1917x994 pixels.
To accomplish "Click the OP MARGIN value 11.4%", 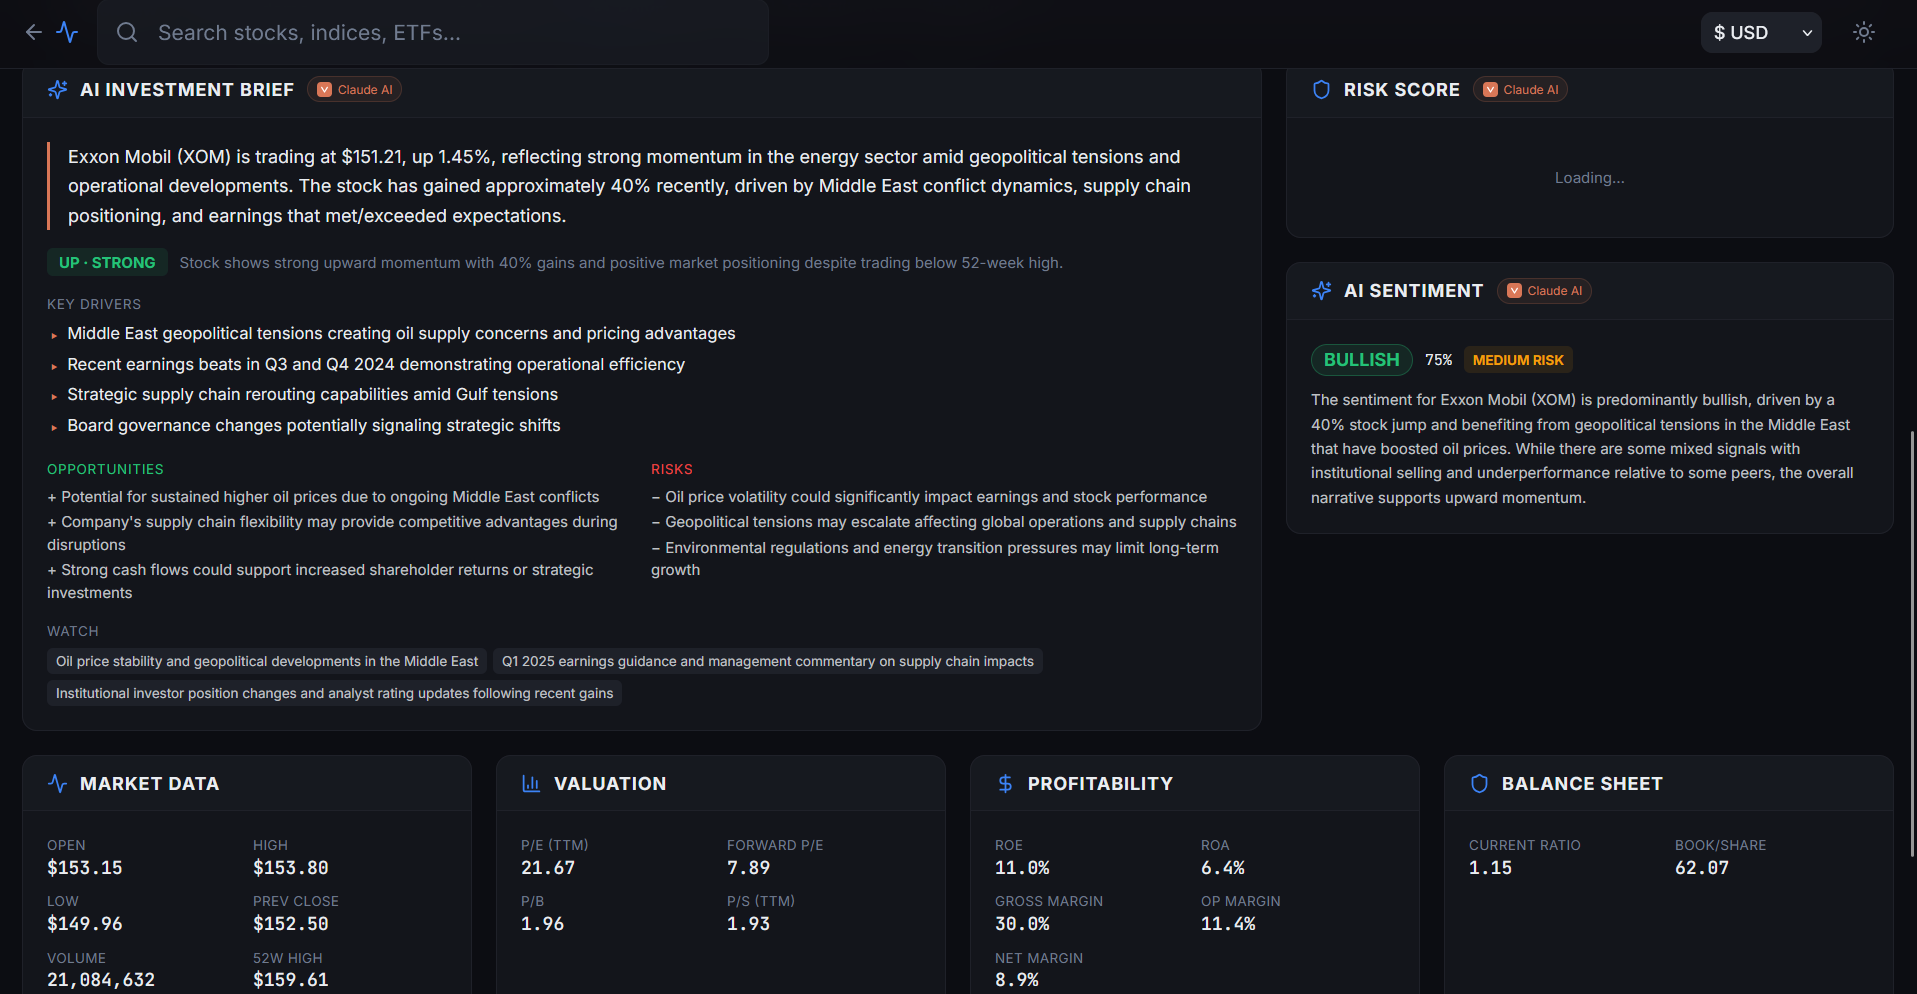I will click(x=1228, y=924).
